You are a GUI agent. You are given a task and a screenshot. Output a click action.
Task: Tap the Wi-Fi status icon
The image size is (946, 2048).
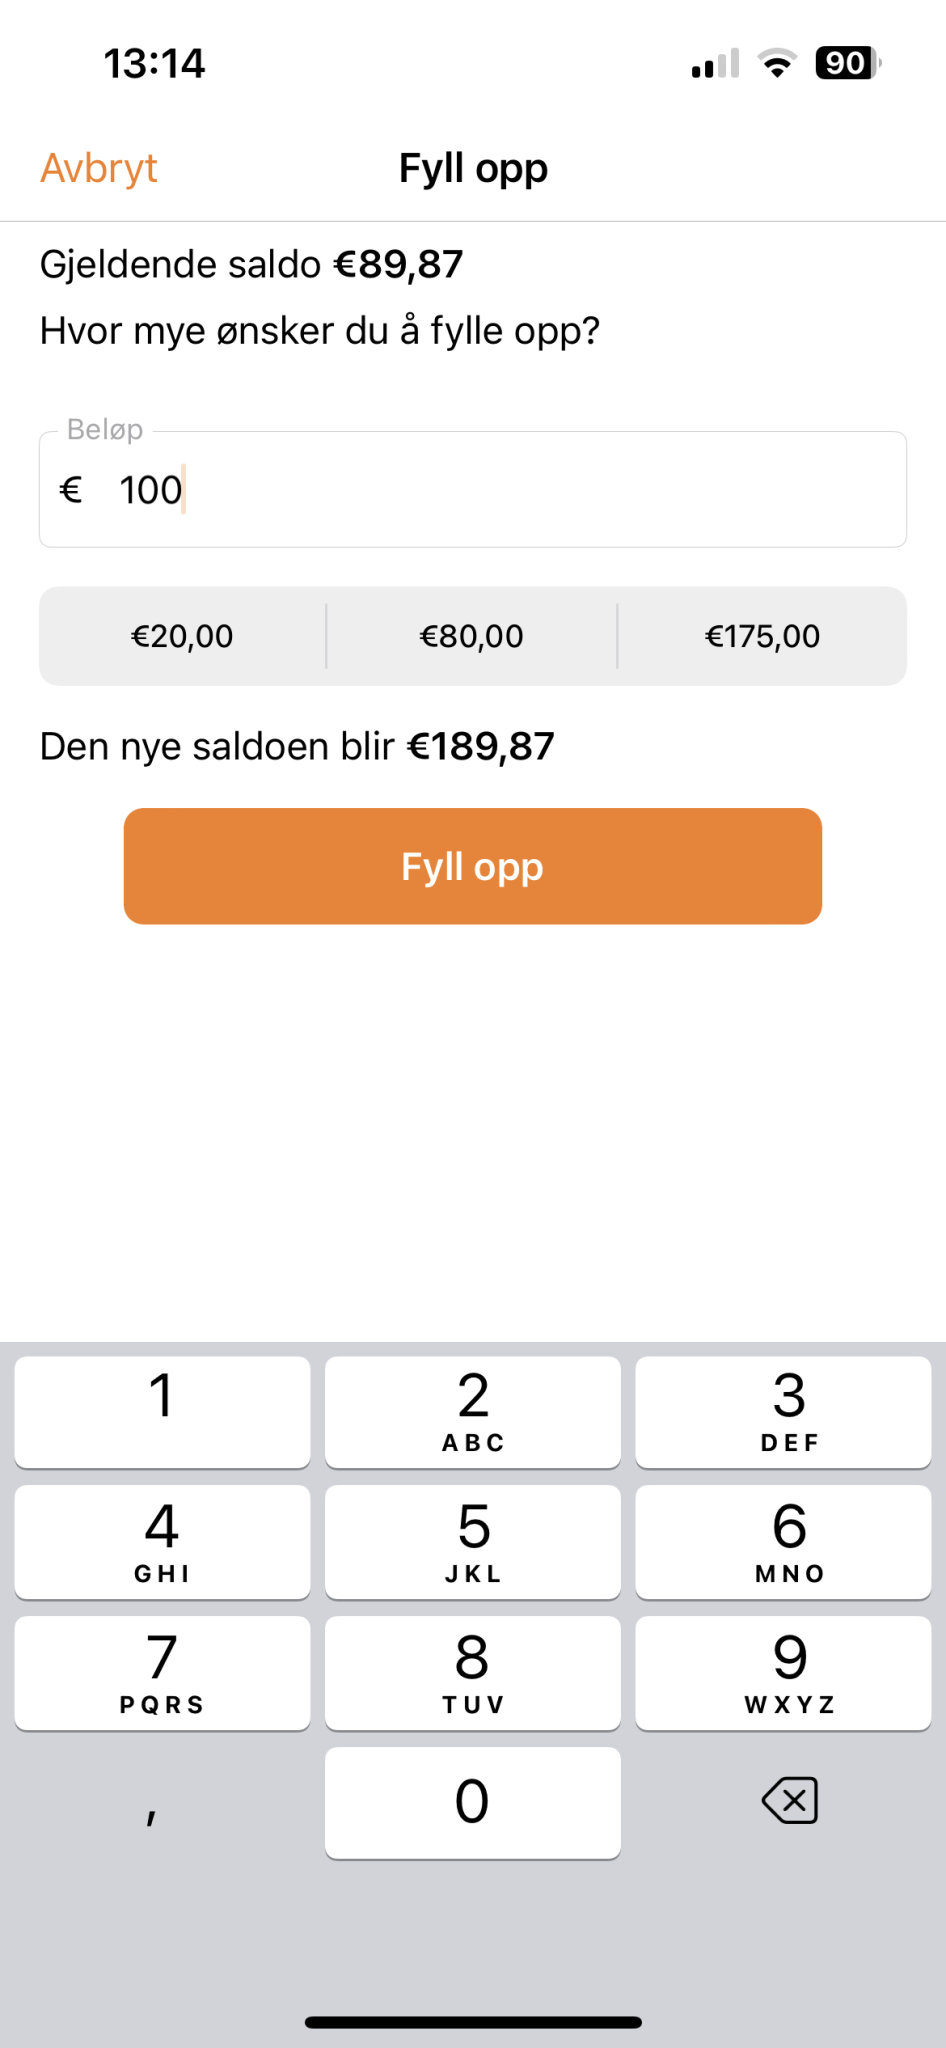click(x=777, y=64)
